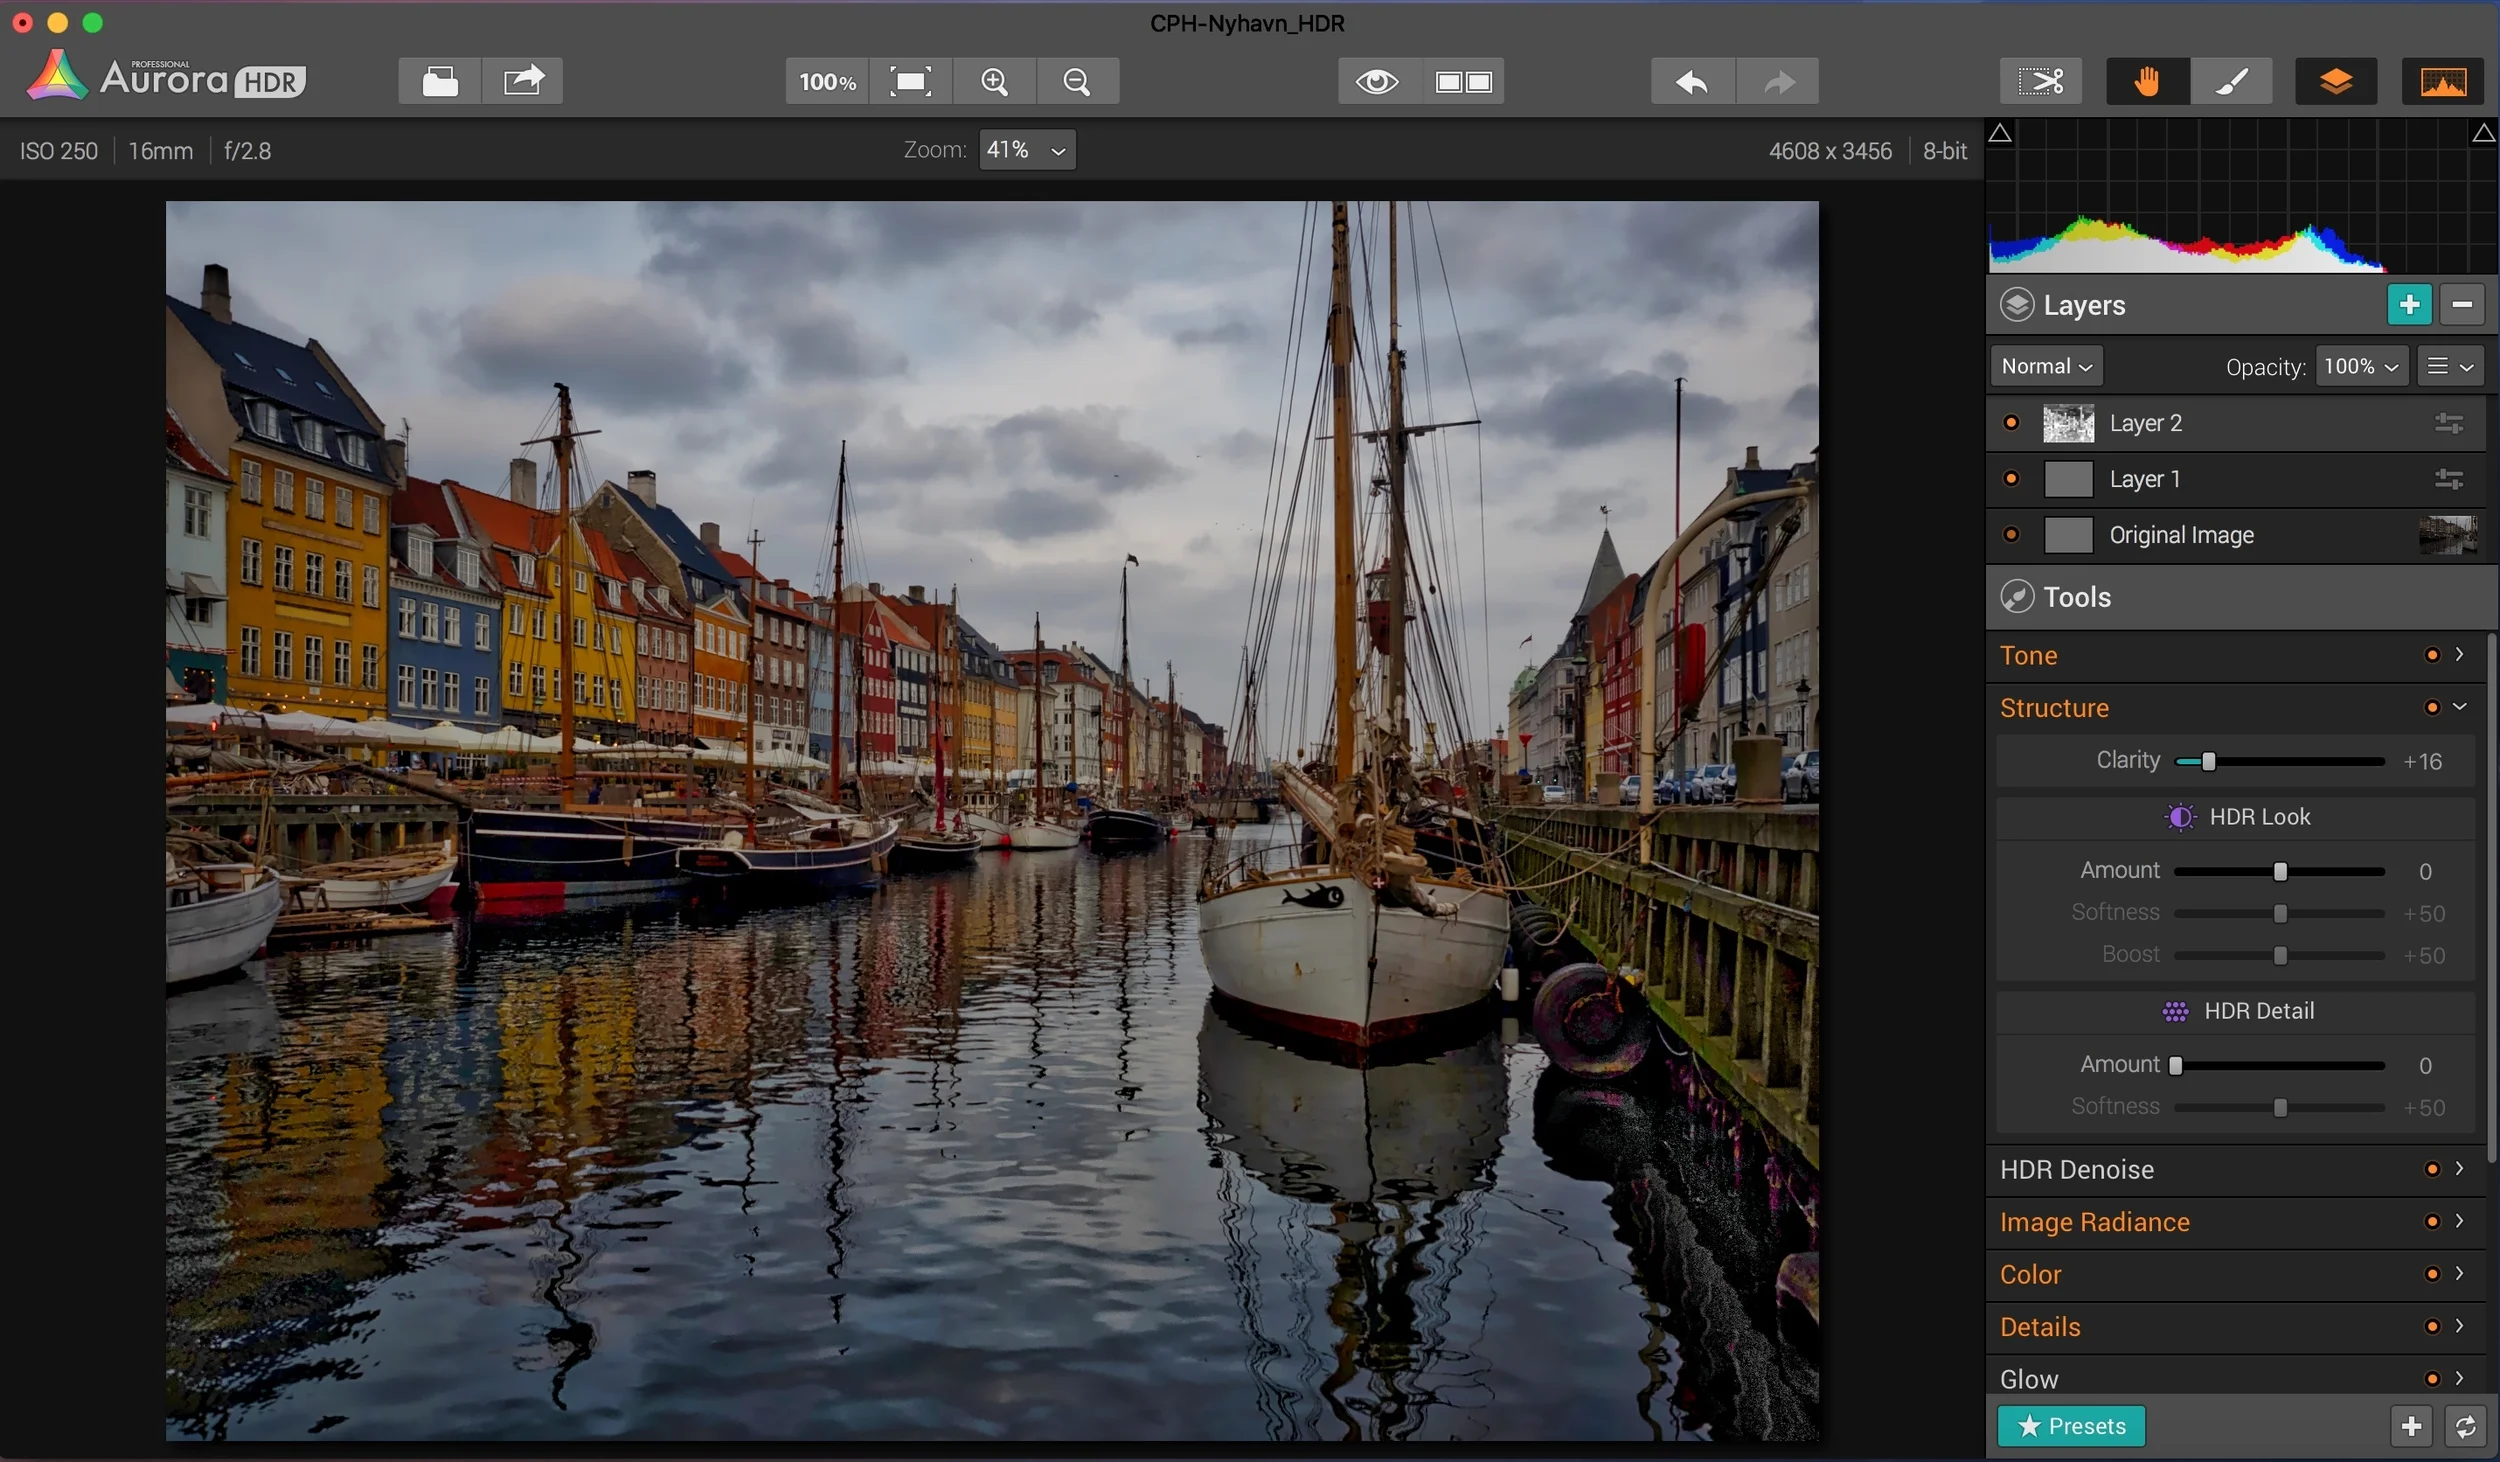
Task: Click the HDR Look Amount slider handle
Action: [x=2280, y=872]
